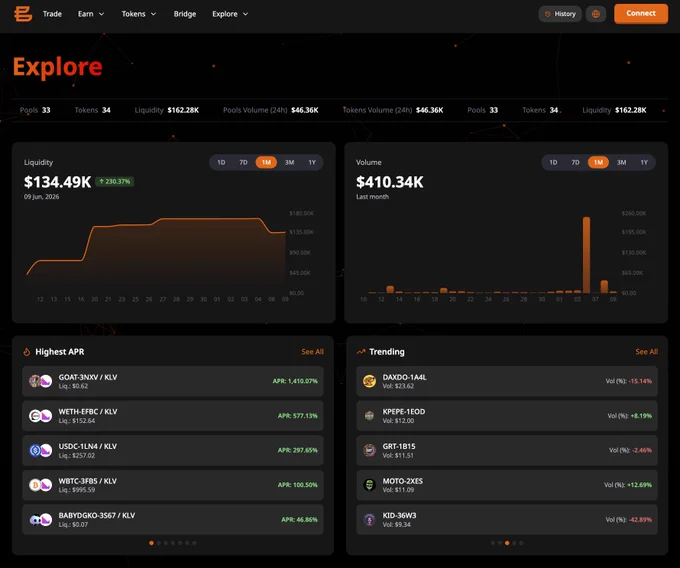Go to active Trending carousel dot

tap(507, 543)
